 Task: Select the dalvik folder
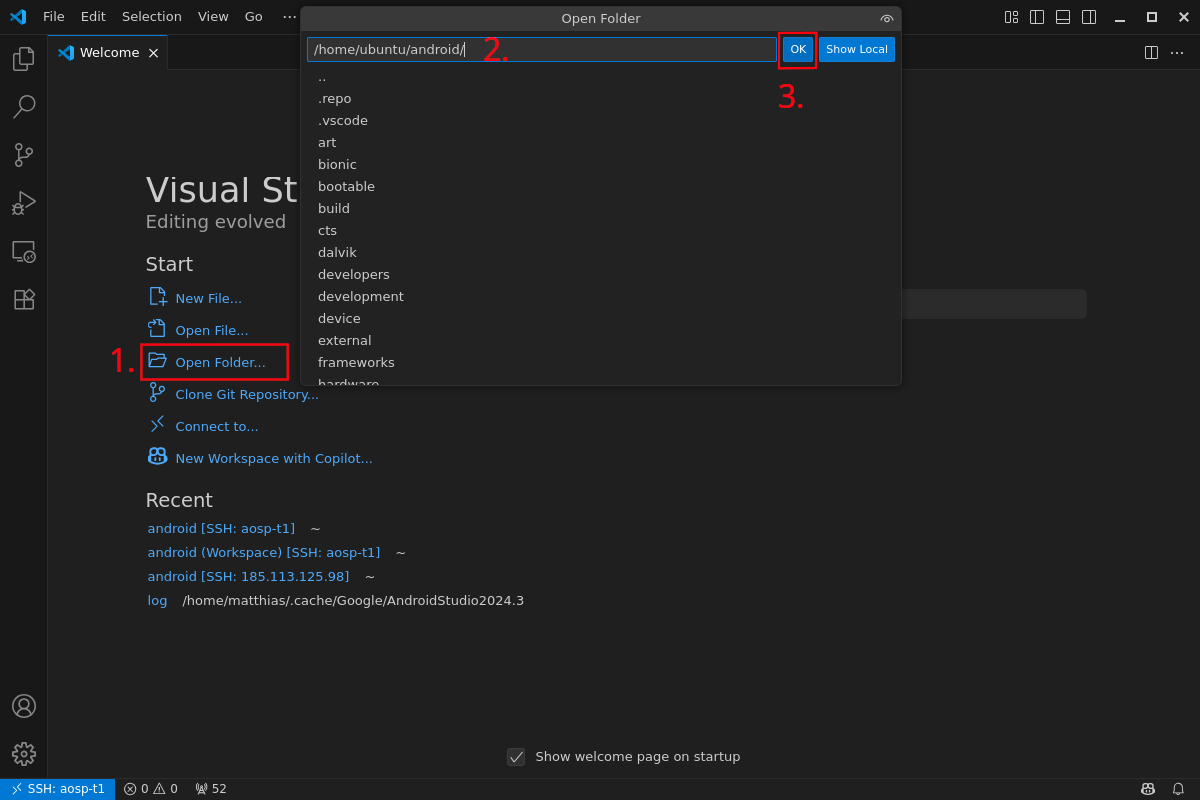(x=601, y=253)
